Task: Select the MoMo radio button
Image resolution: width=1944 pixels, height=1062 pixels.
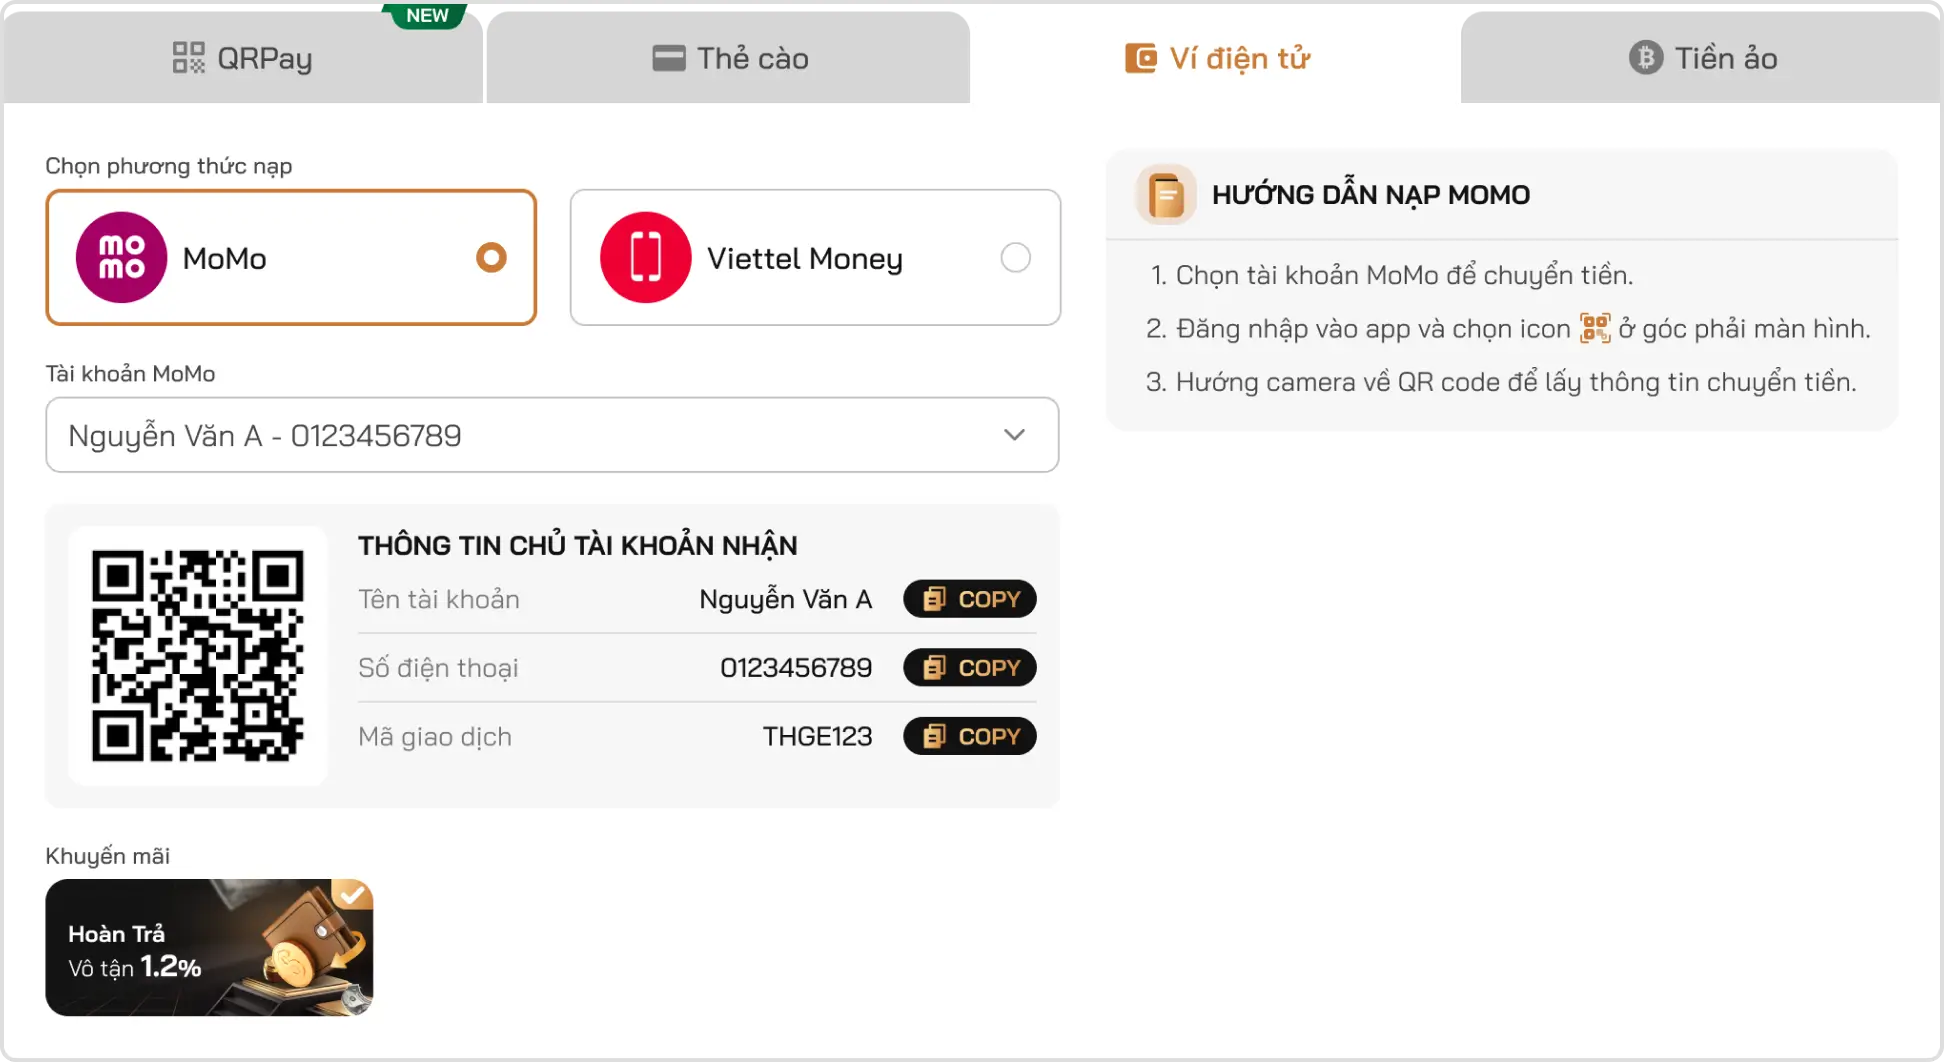Action: pos(491,258)
